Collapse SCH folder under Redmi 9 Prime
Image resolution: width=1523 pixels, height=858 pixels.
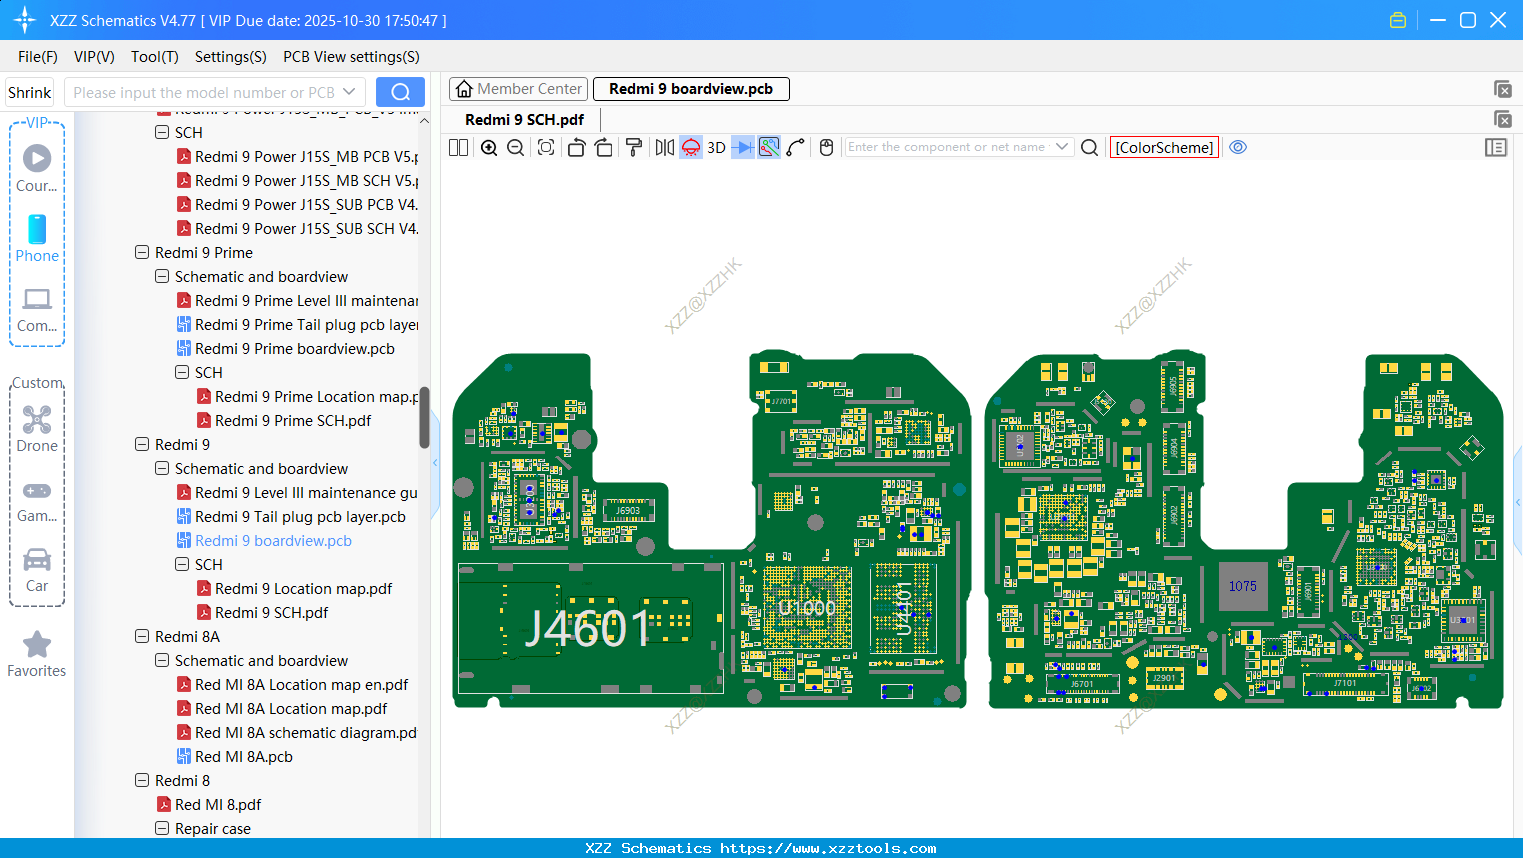(x=182, y=372)
